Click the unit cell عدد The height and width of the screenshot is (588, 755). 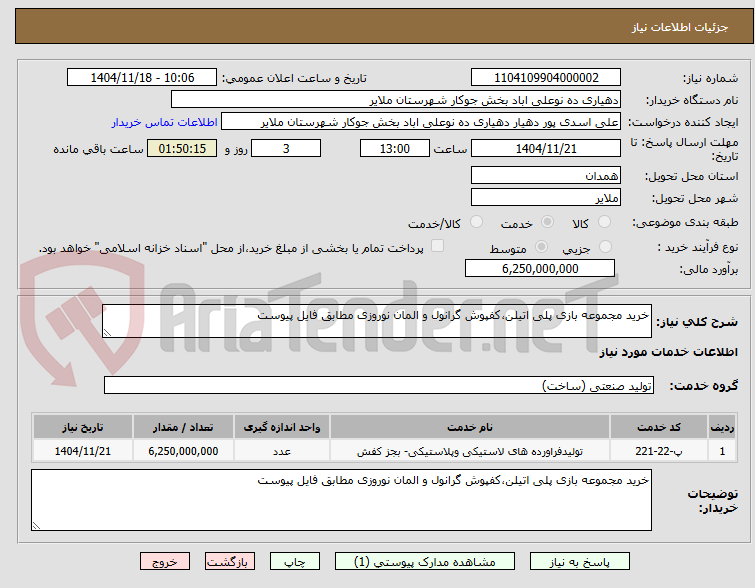tap(282, 451)
